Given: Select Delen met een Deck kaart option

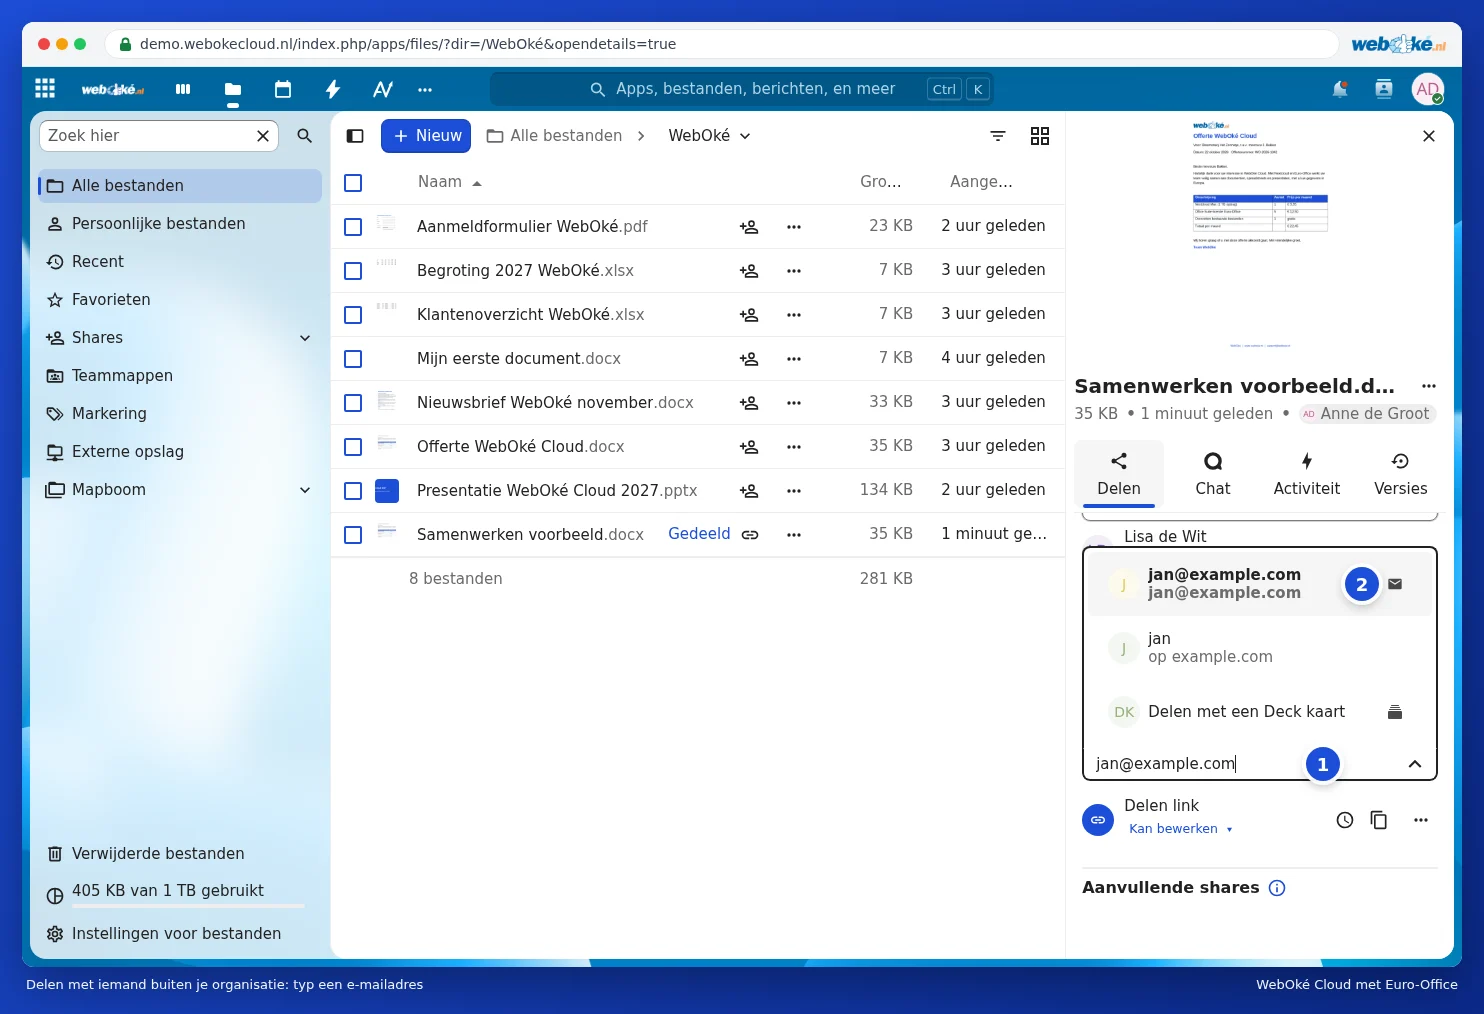Looking at the screenshot, I should tap(1260, 712).
